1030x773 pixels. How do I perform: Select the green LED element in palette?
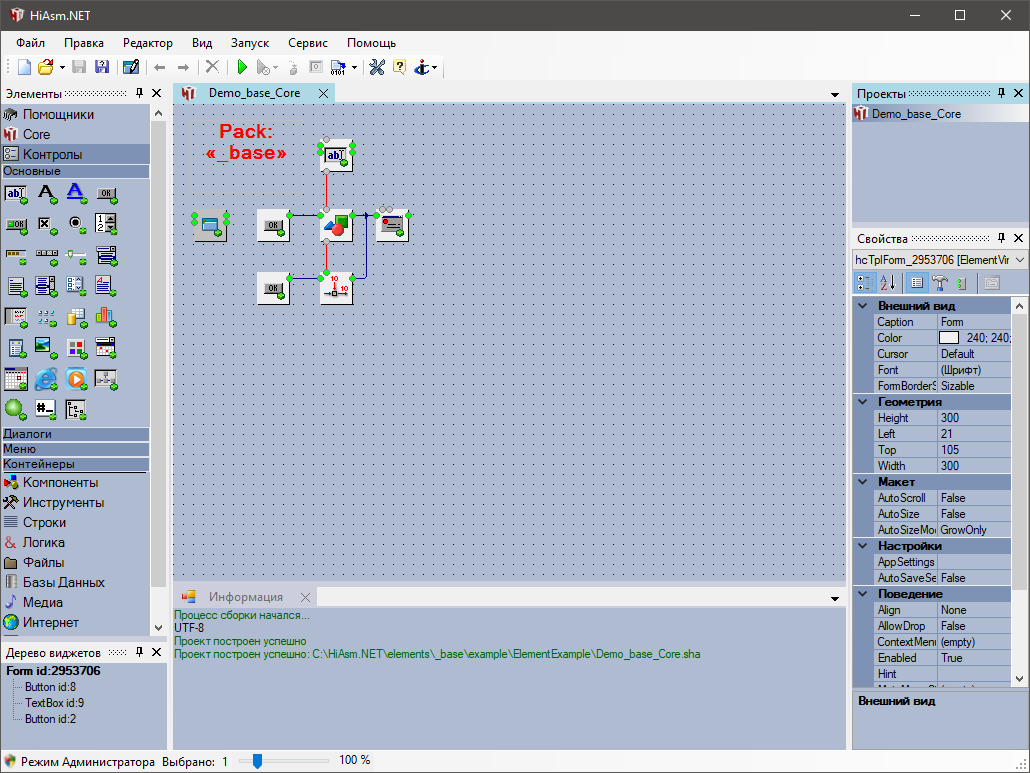point(15,408)
